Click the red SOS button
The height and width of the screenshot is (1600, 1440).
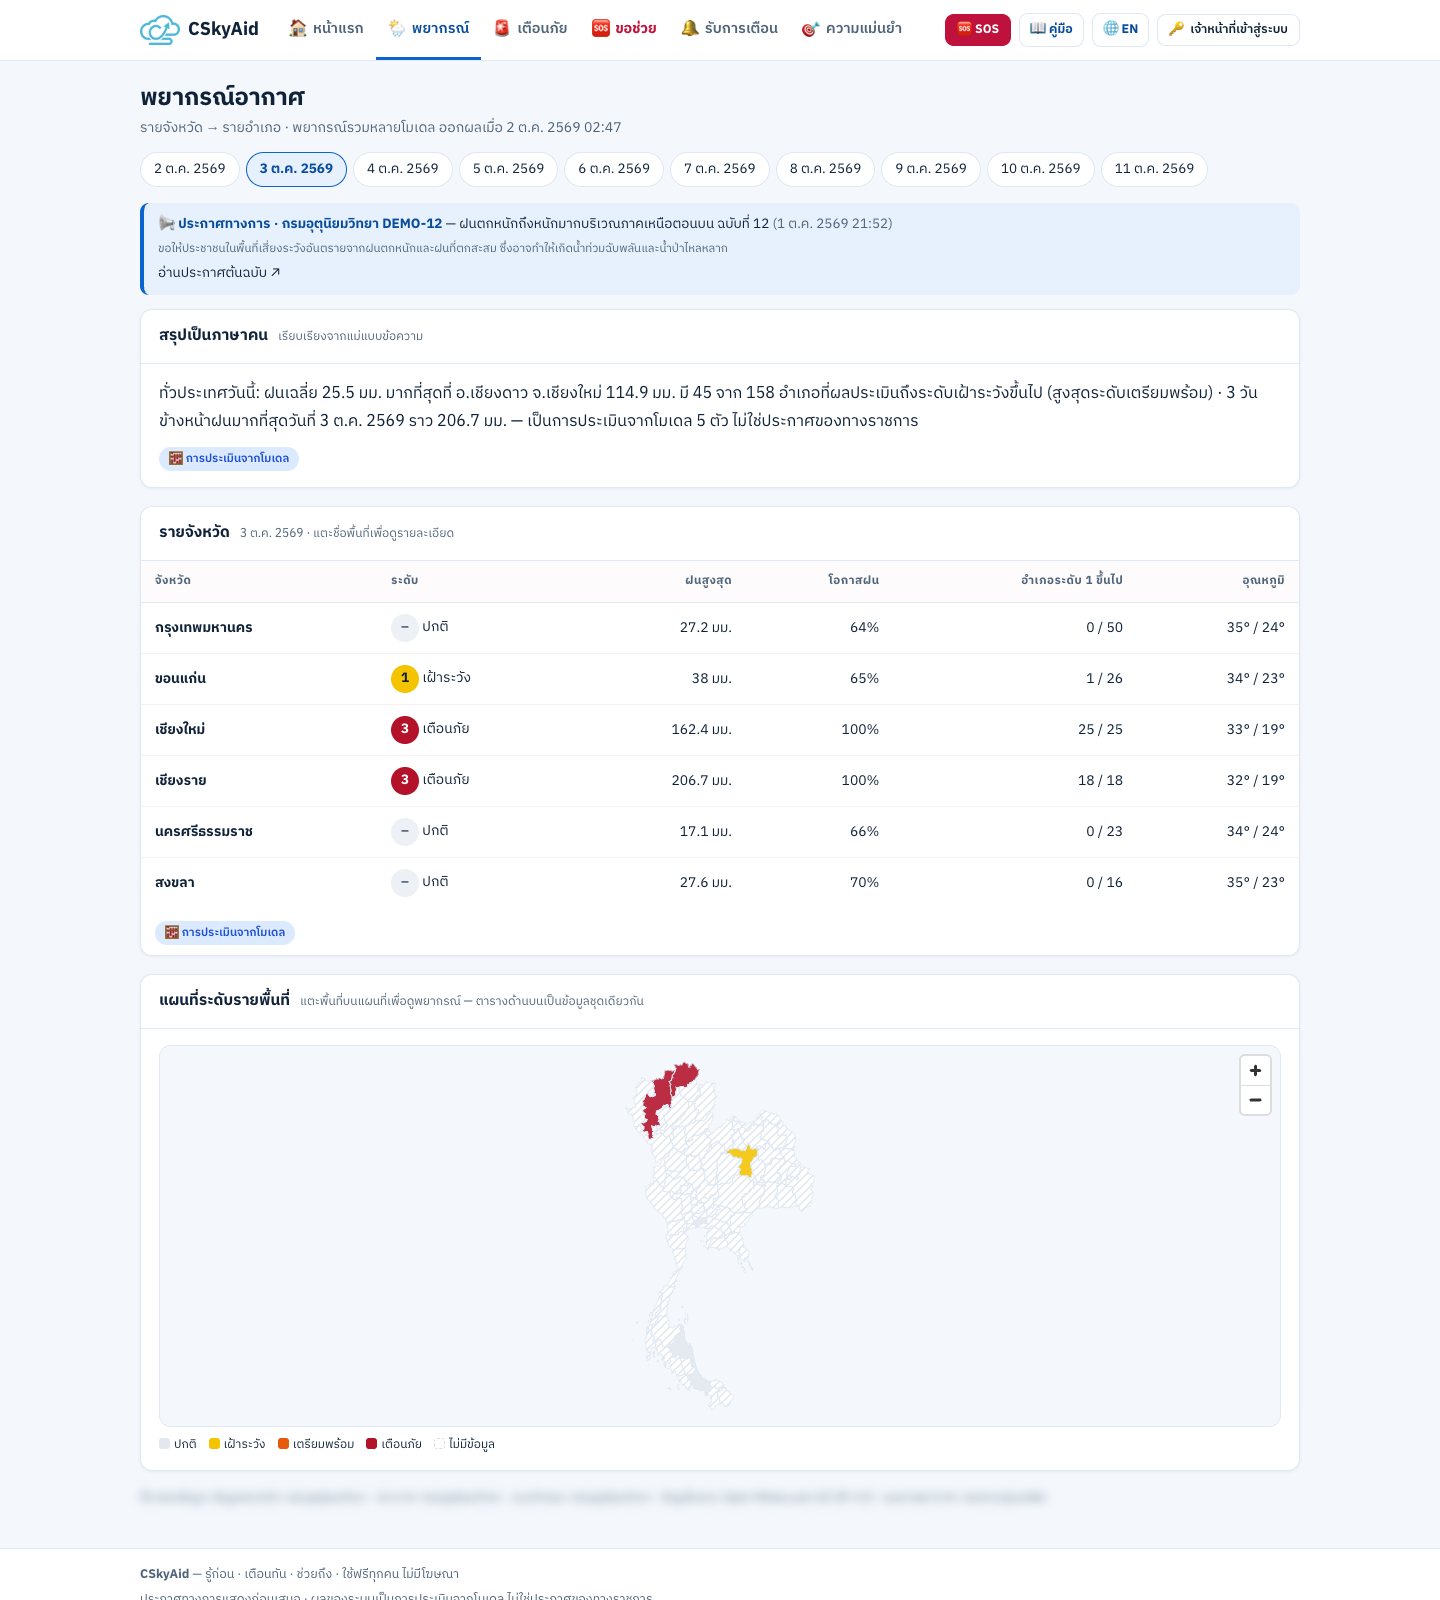tap(978, 29)
